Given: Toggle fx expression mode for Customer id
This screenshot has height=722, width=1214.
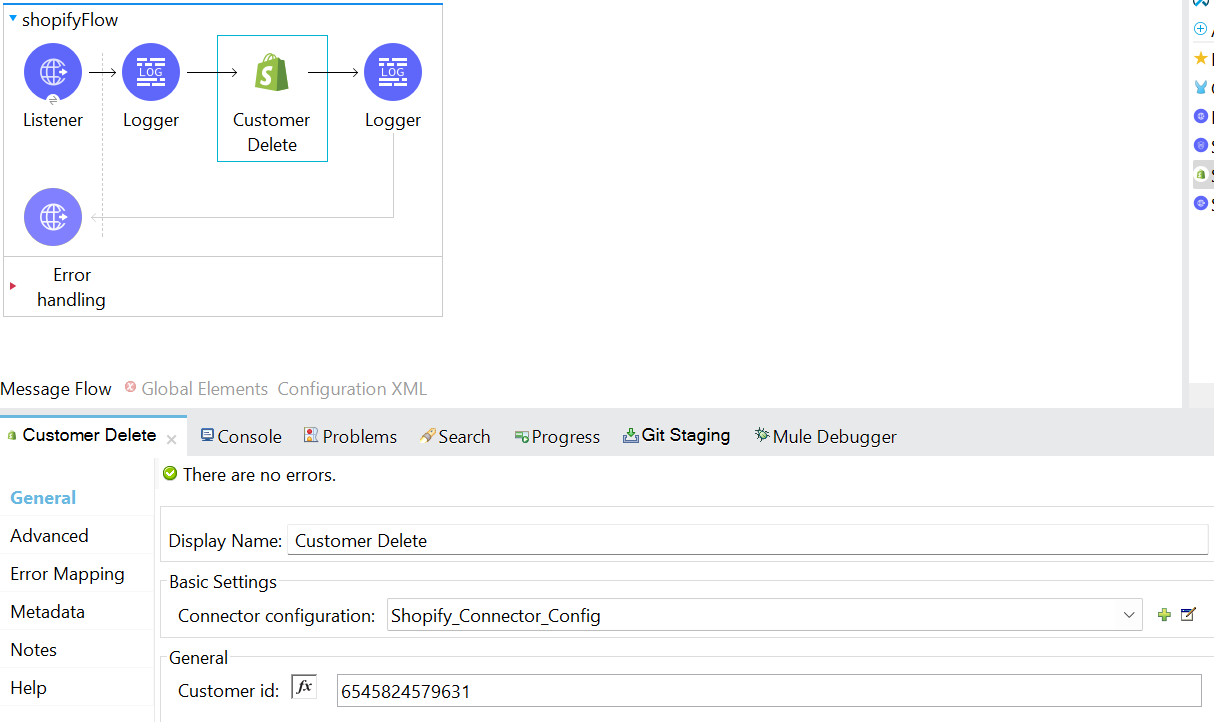Looking at the screenshot, I should point(304,687).
